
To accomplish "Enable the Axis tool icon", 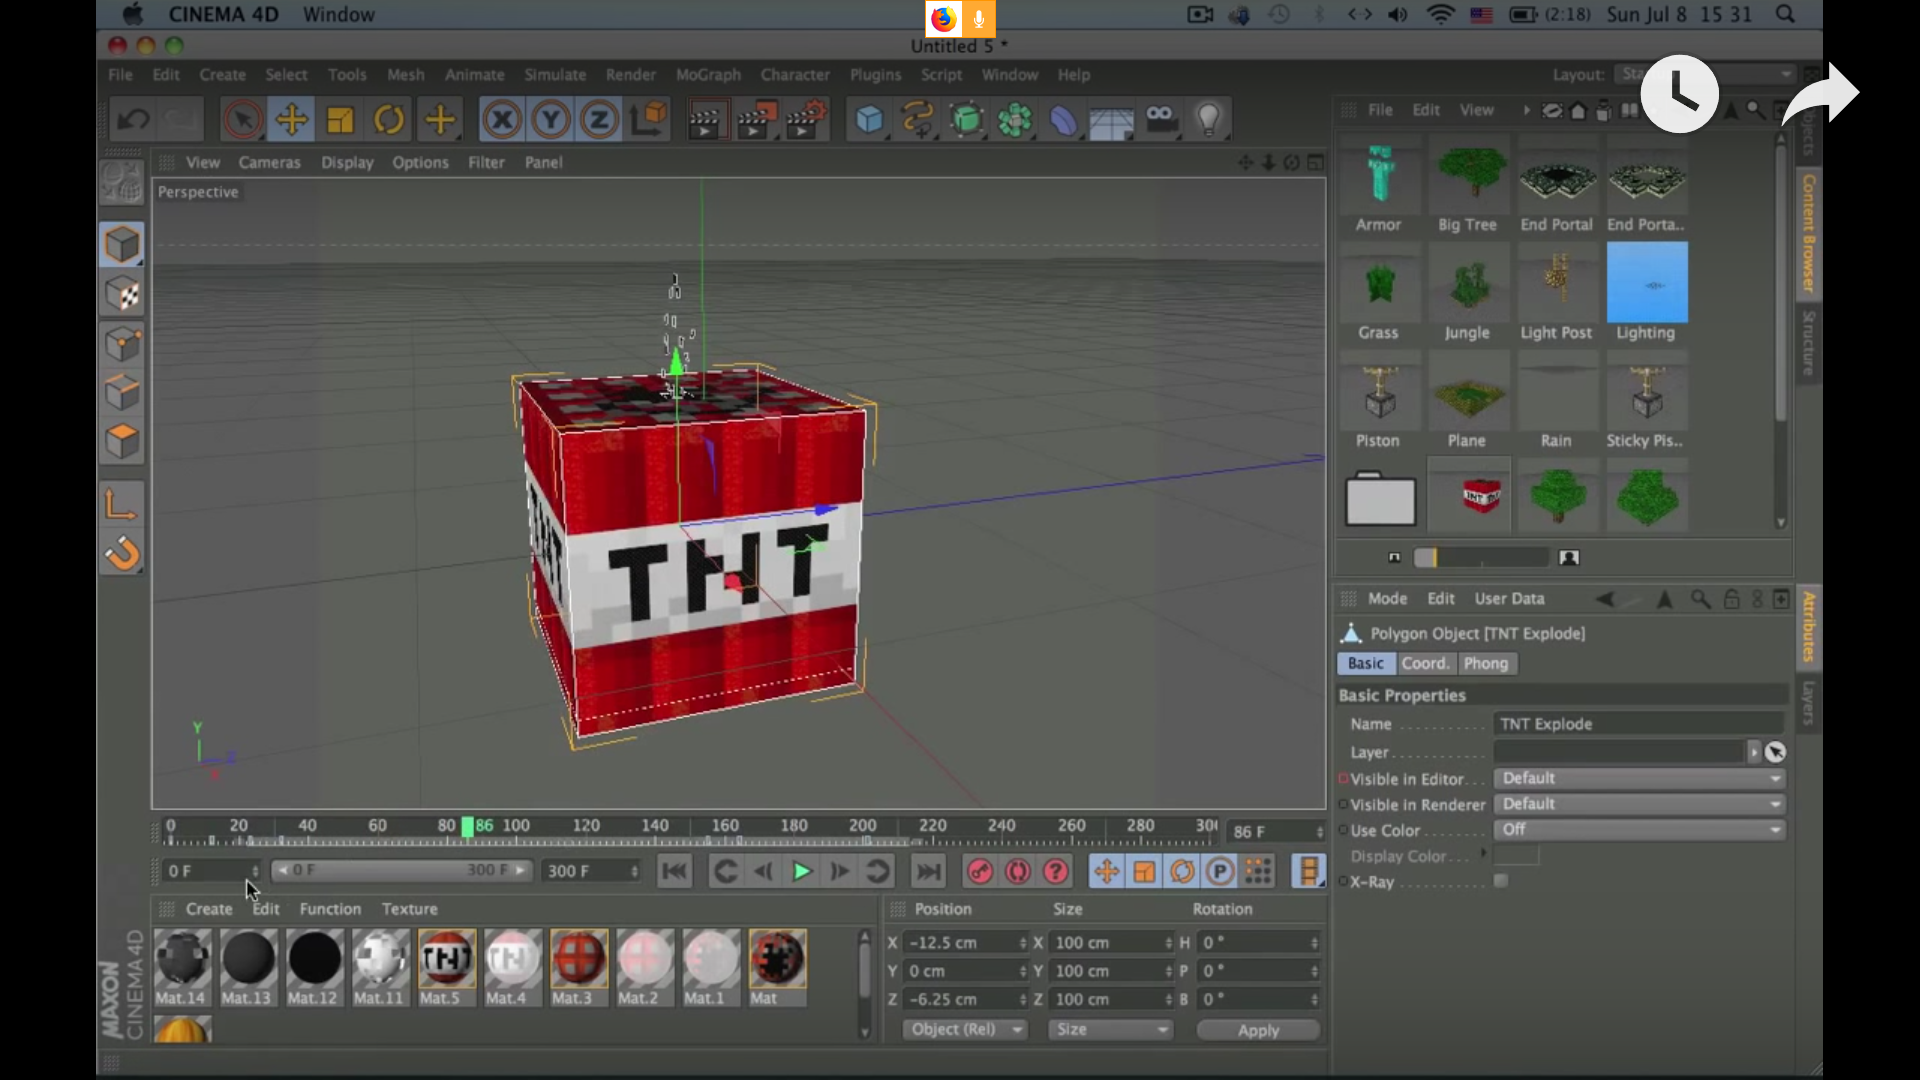I will [122, 505].
